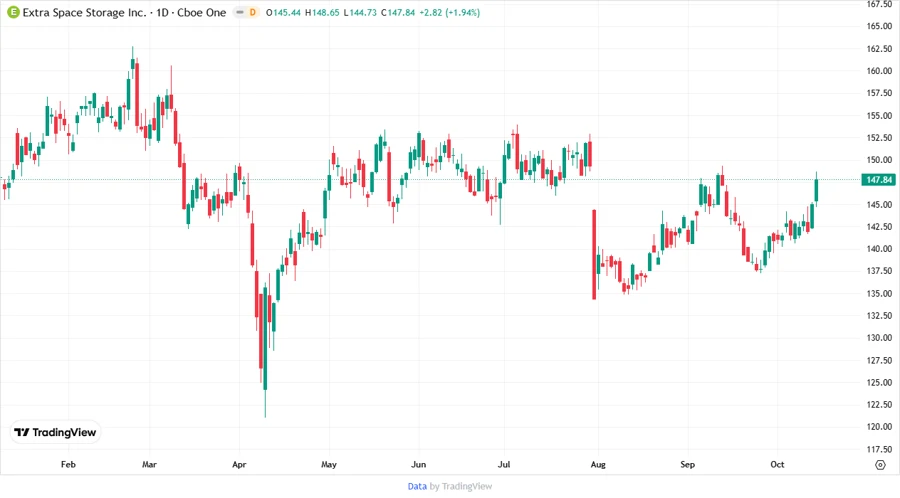Click the 120.00 price axis label
This screenshot has width=900, height=498.
(879, 426)
